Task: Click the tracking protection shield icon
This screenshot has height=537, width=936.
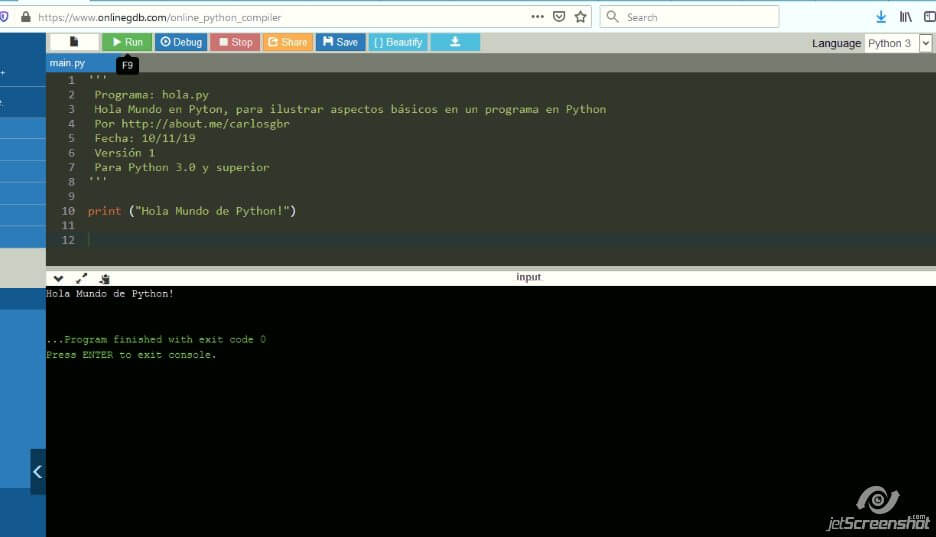Action: (x=4, y=17)
